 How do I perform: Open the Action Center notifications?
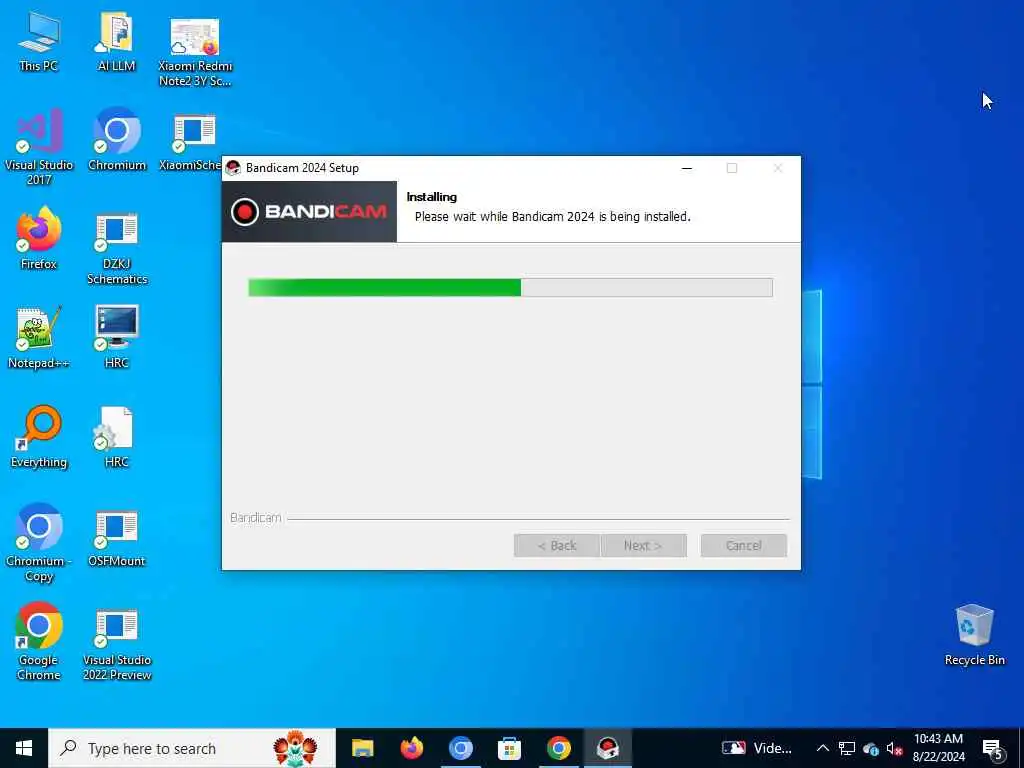click(x=993, y=748)
